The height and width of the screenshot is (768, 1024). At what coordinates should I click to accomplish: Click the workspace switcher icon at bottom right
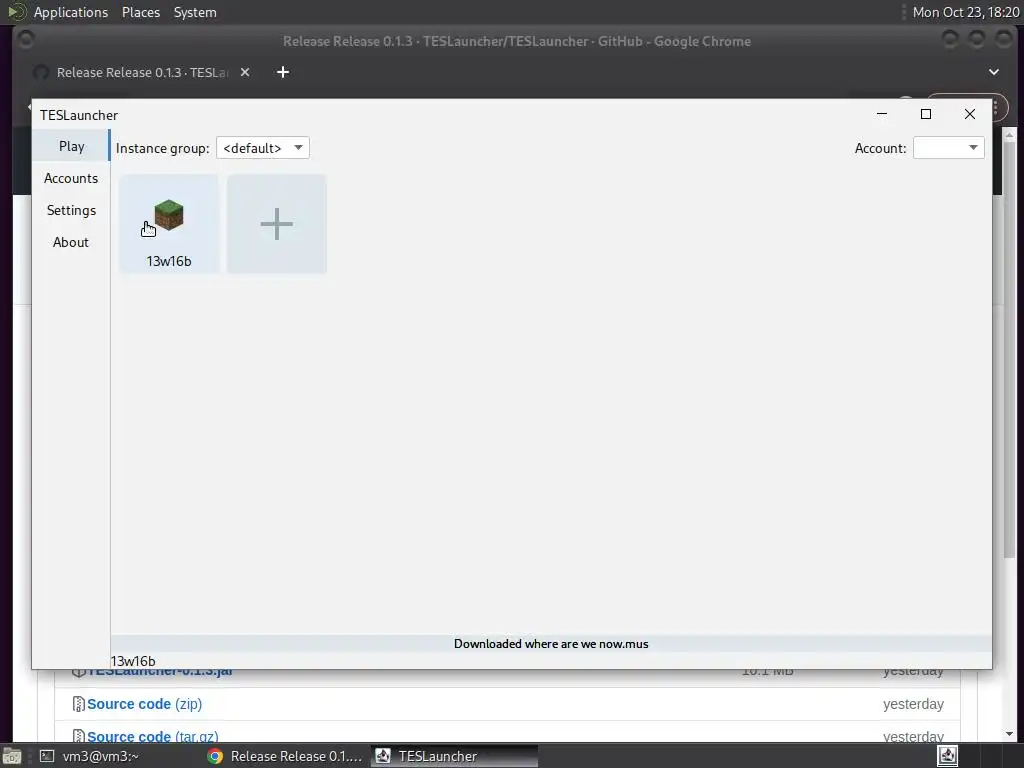[948, 756]
